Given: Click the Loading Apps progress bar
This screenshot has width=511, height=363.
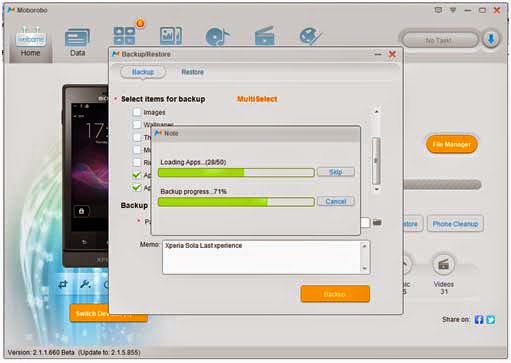Looking at the screenshot, I should 236,172.
